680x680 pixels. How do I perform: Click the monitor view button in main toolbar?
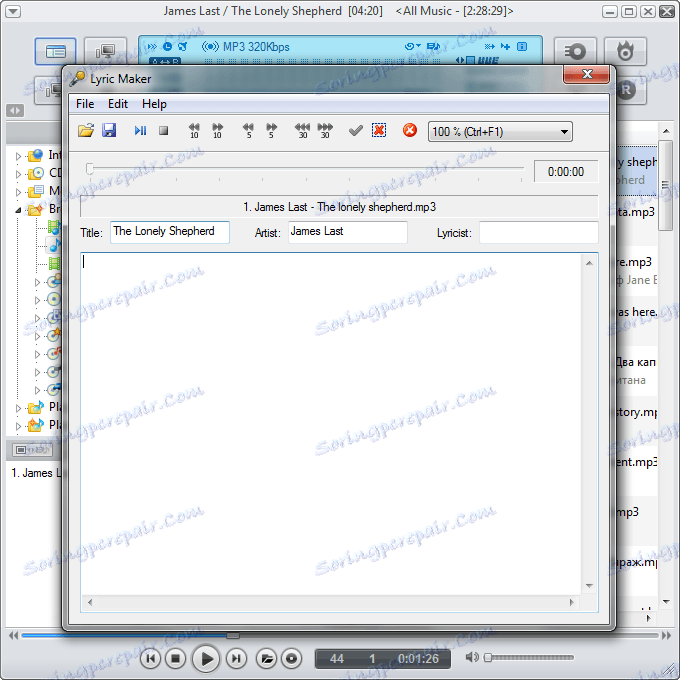pyautogui.click(x=105, y=52)
